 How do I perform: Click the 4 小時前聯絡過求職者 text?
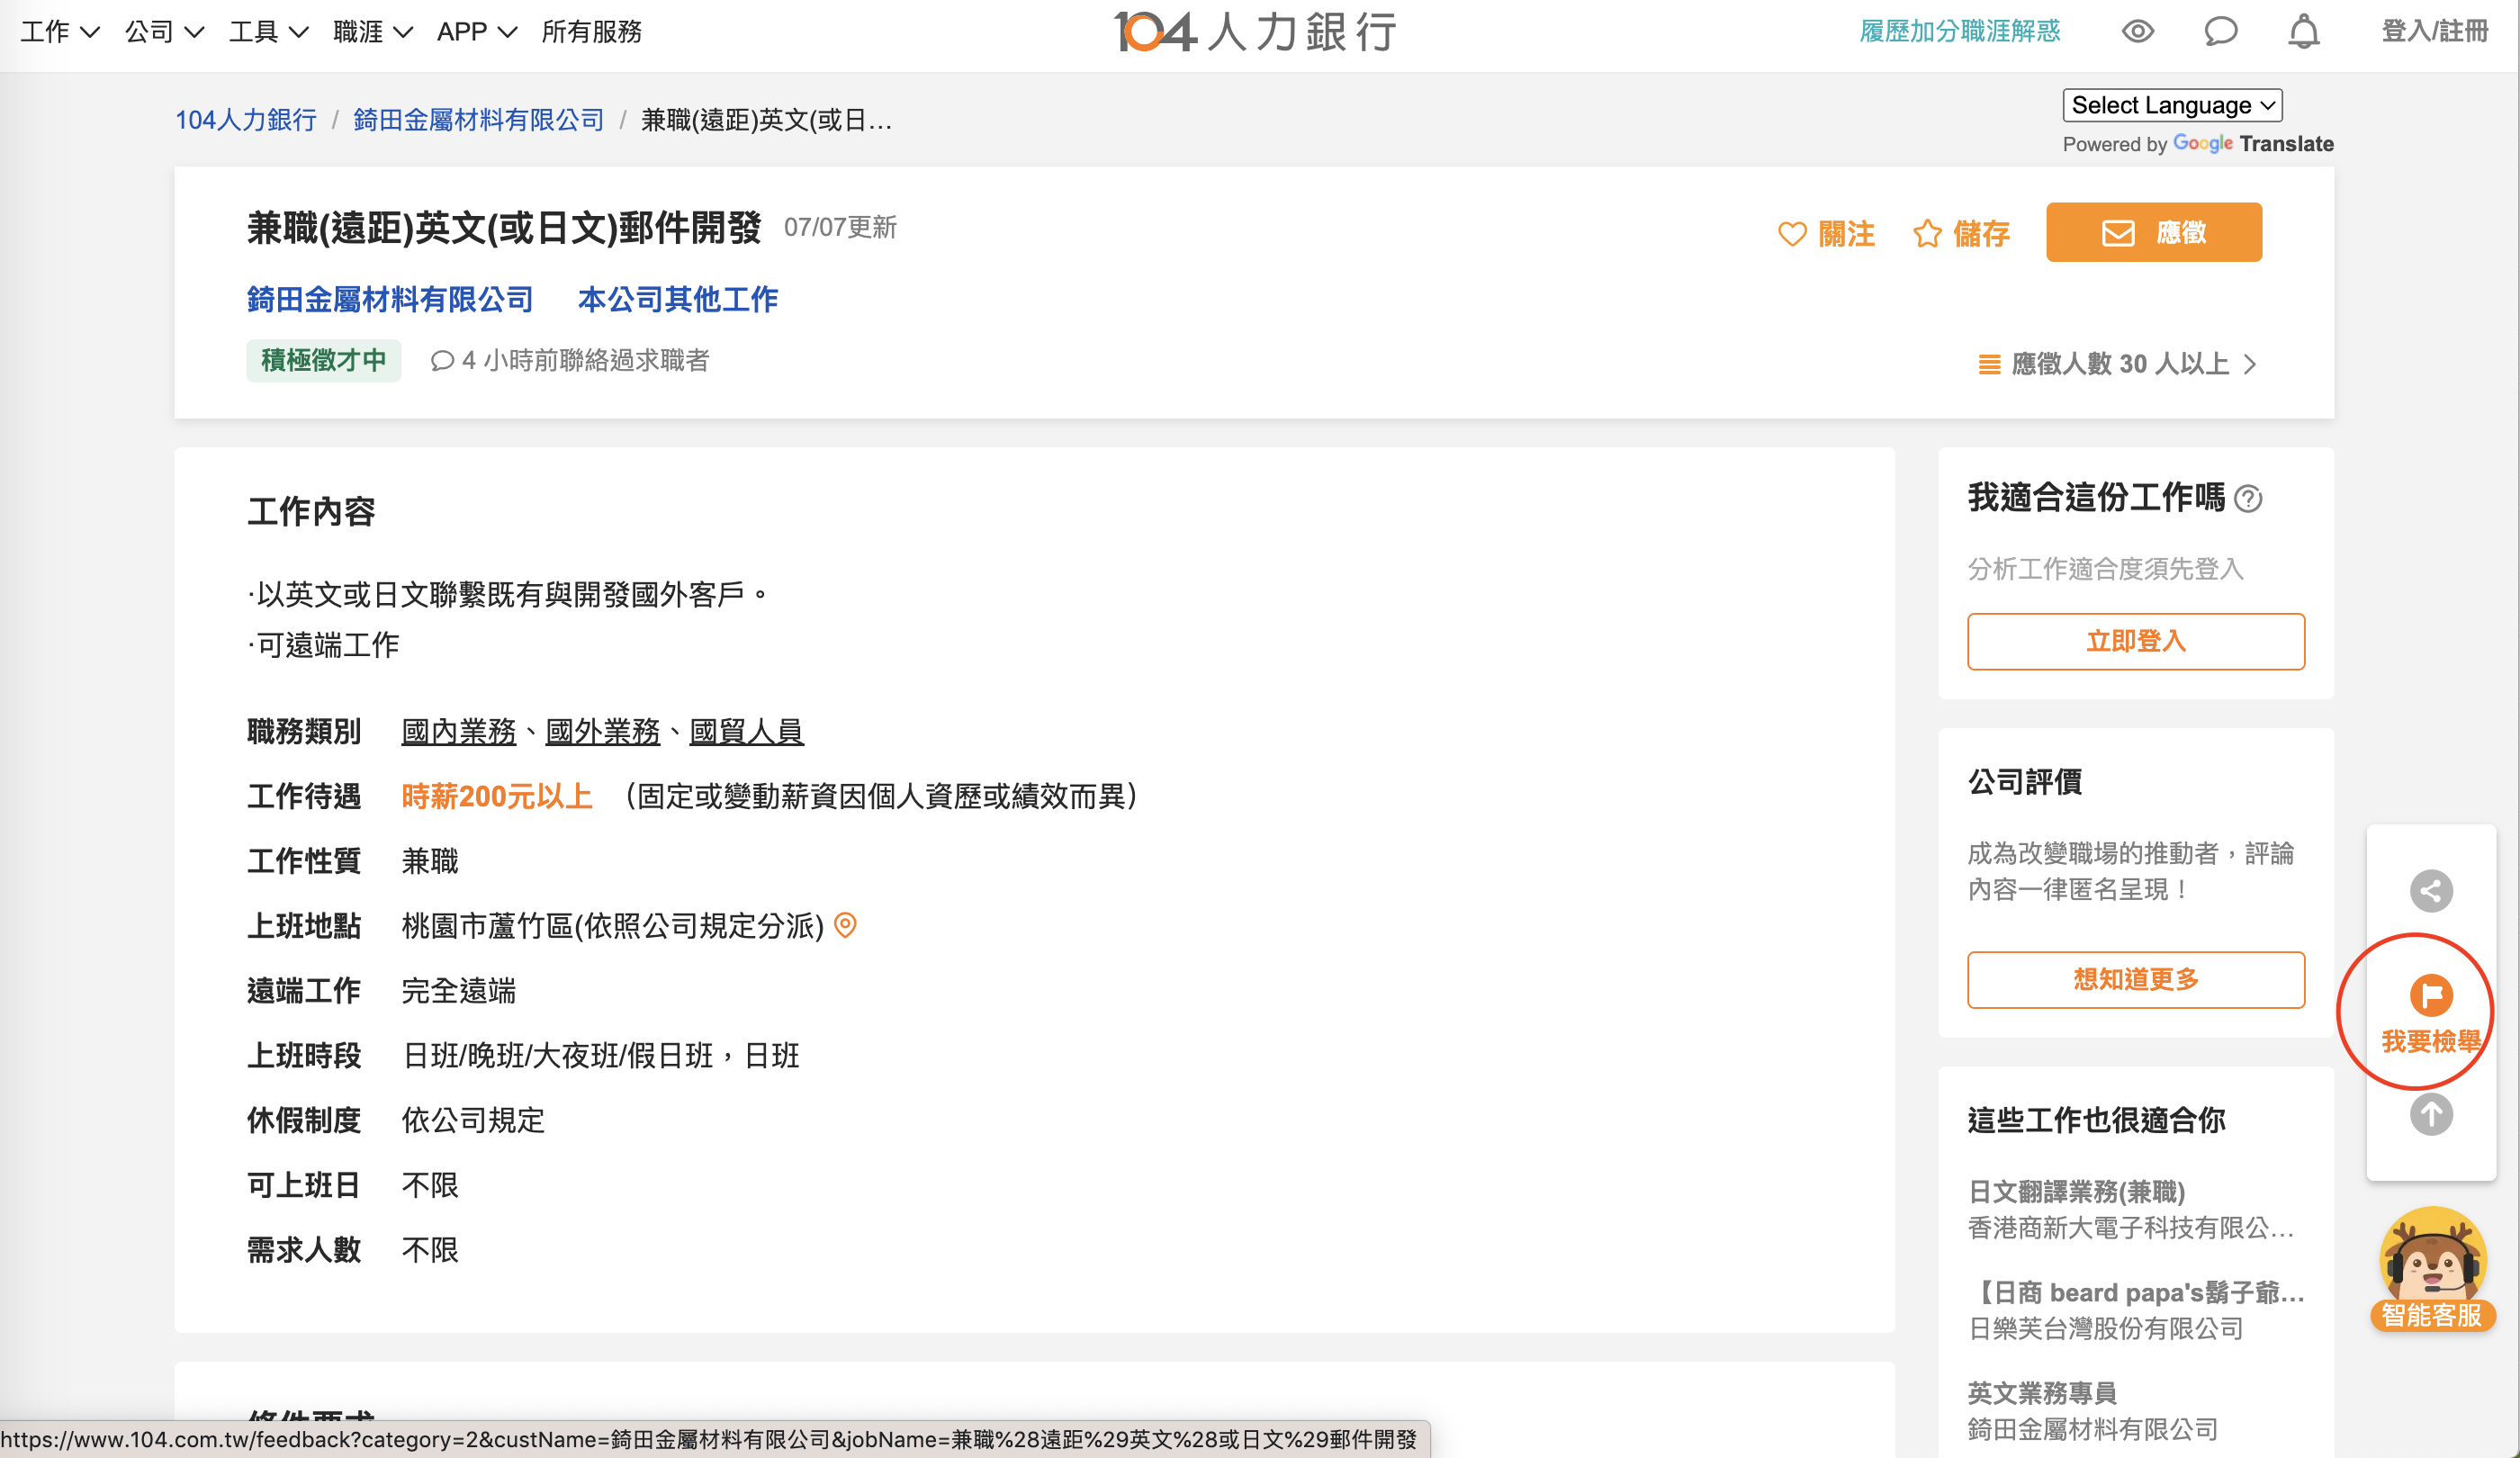click(569, 360)
